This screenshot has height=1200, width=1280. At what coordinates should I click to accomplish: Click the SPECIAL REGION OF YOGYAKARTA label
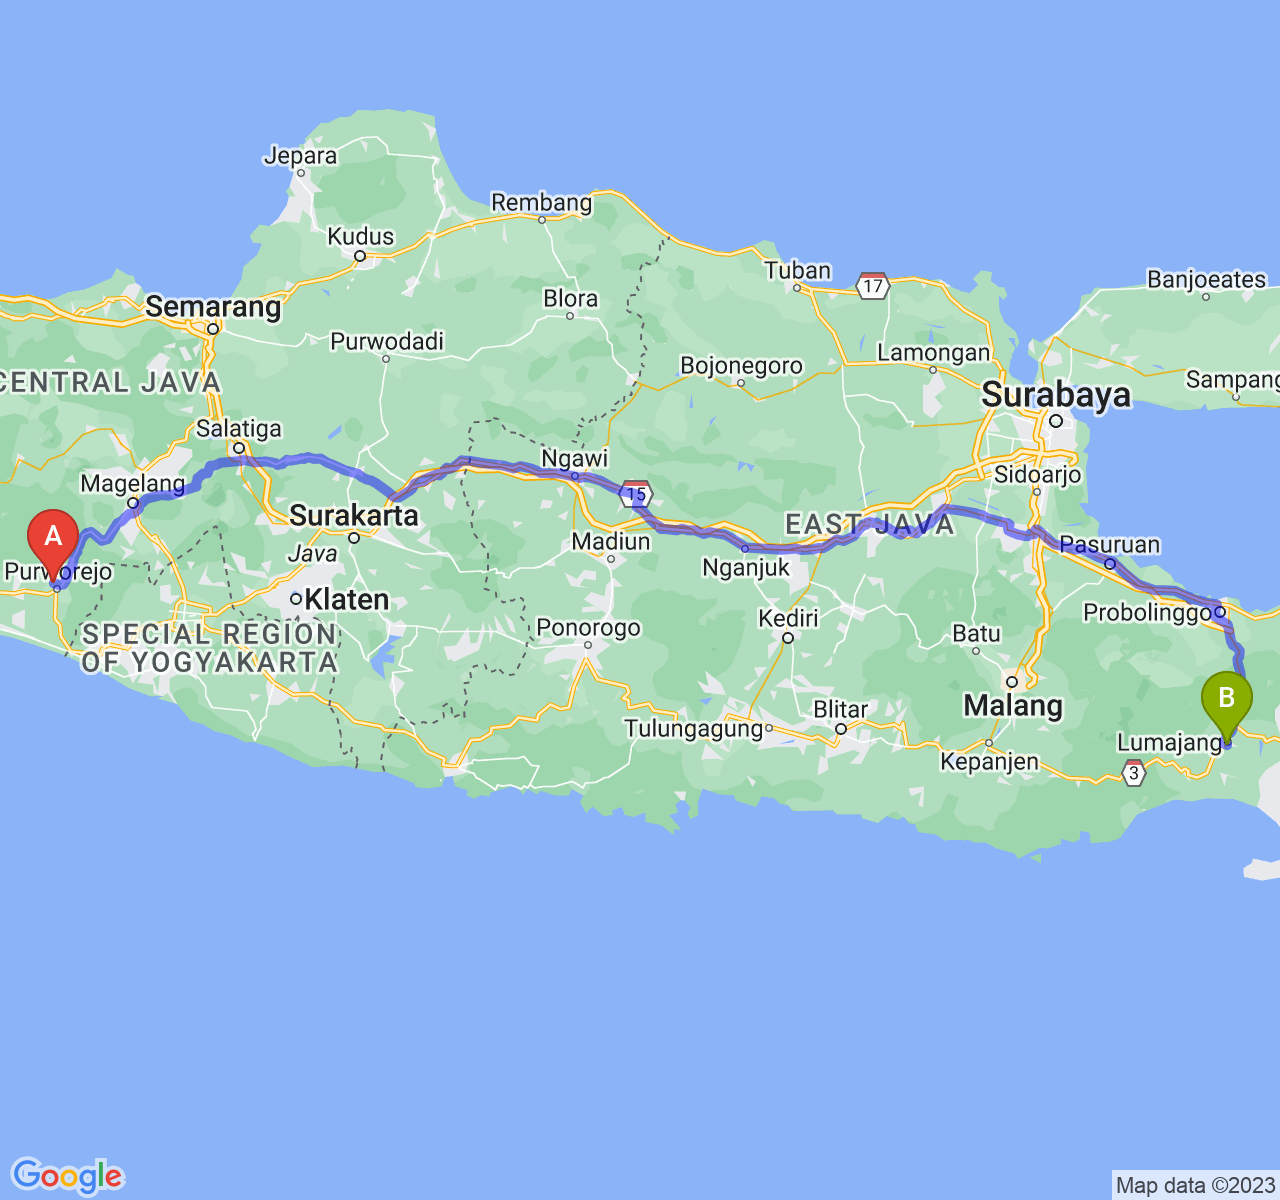209,648
